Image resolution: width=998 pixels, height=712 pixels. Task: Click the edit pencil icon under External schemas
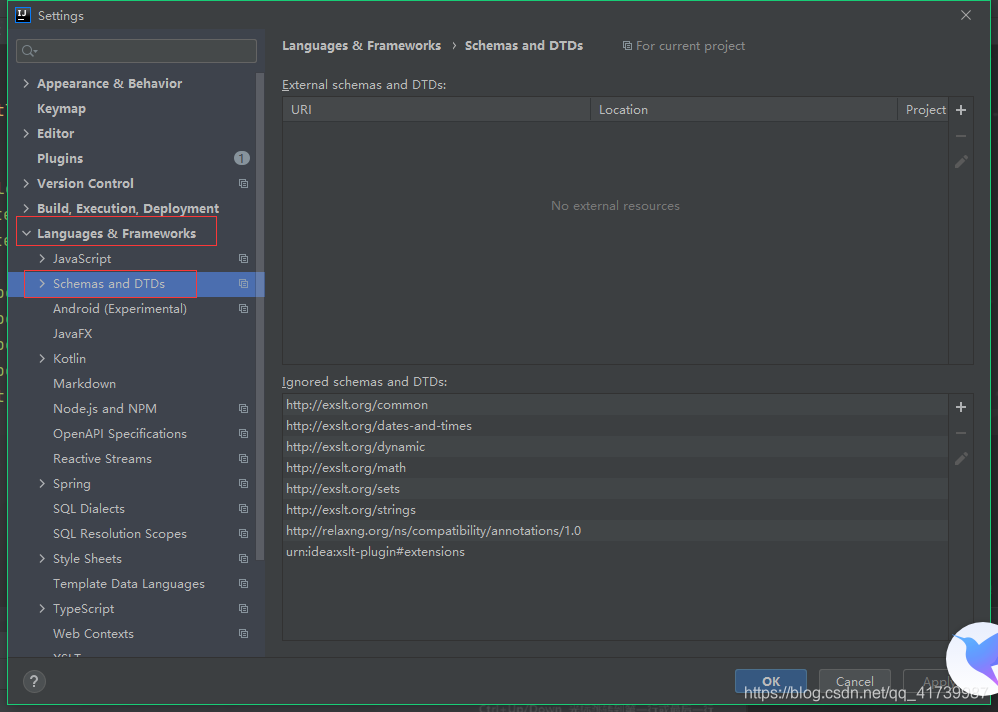click(x=961, y=162)
